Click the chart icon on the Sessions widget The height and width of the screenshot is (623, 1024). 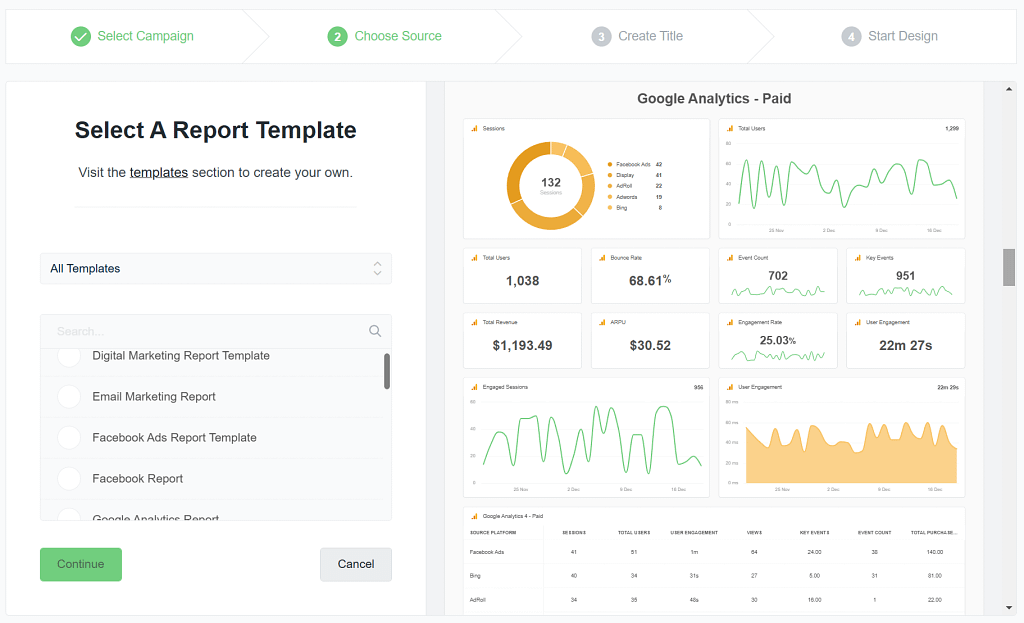tap(474, 129)
